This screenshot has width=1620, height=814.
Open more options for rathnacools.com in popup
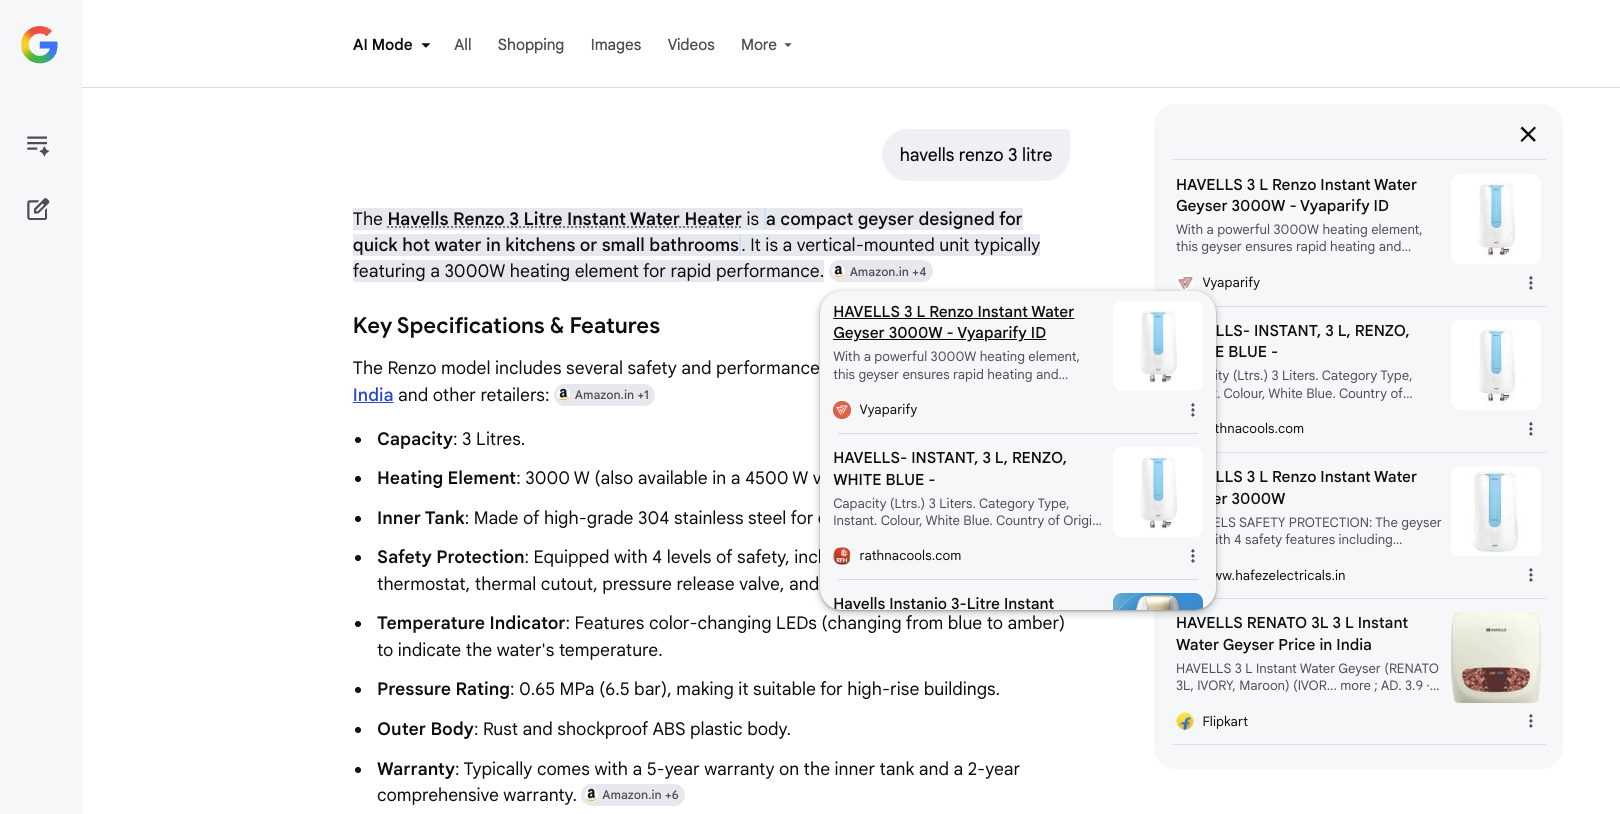tap(1192, 556)
